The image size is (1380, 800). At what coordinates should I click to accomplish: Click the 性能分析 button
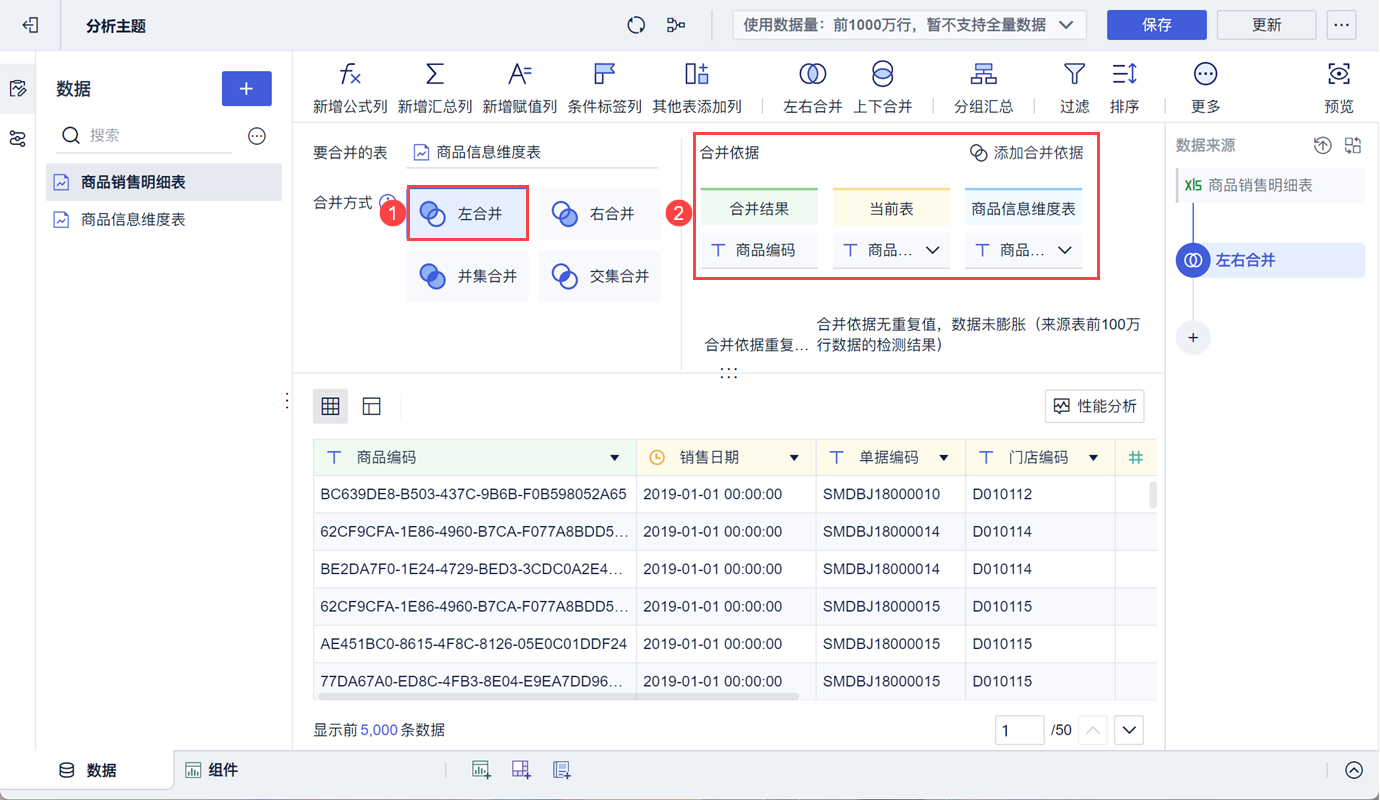[1095, 406]
